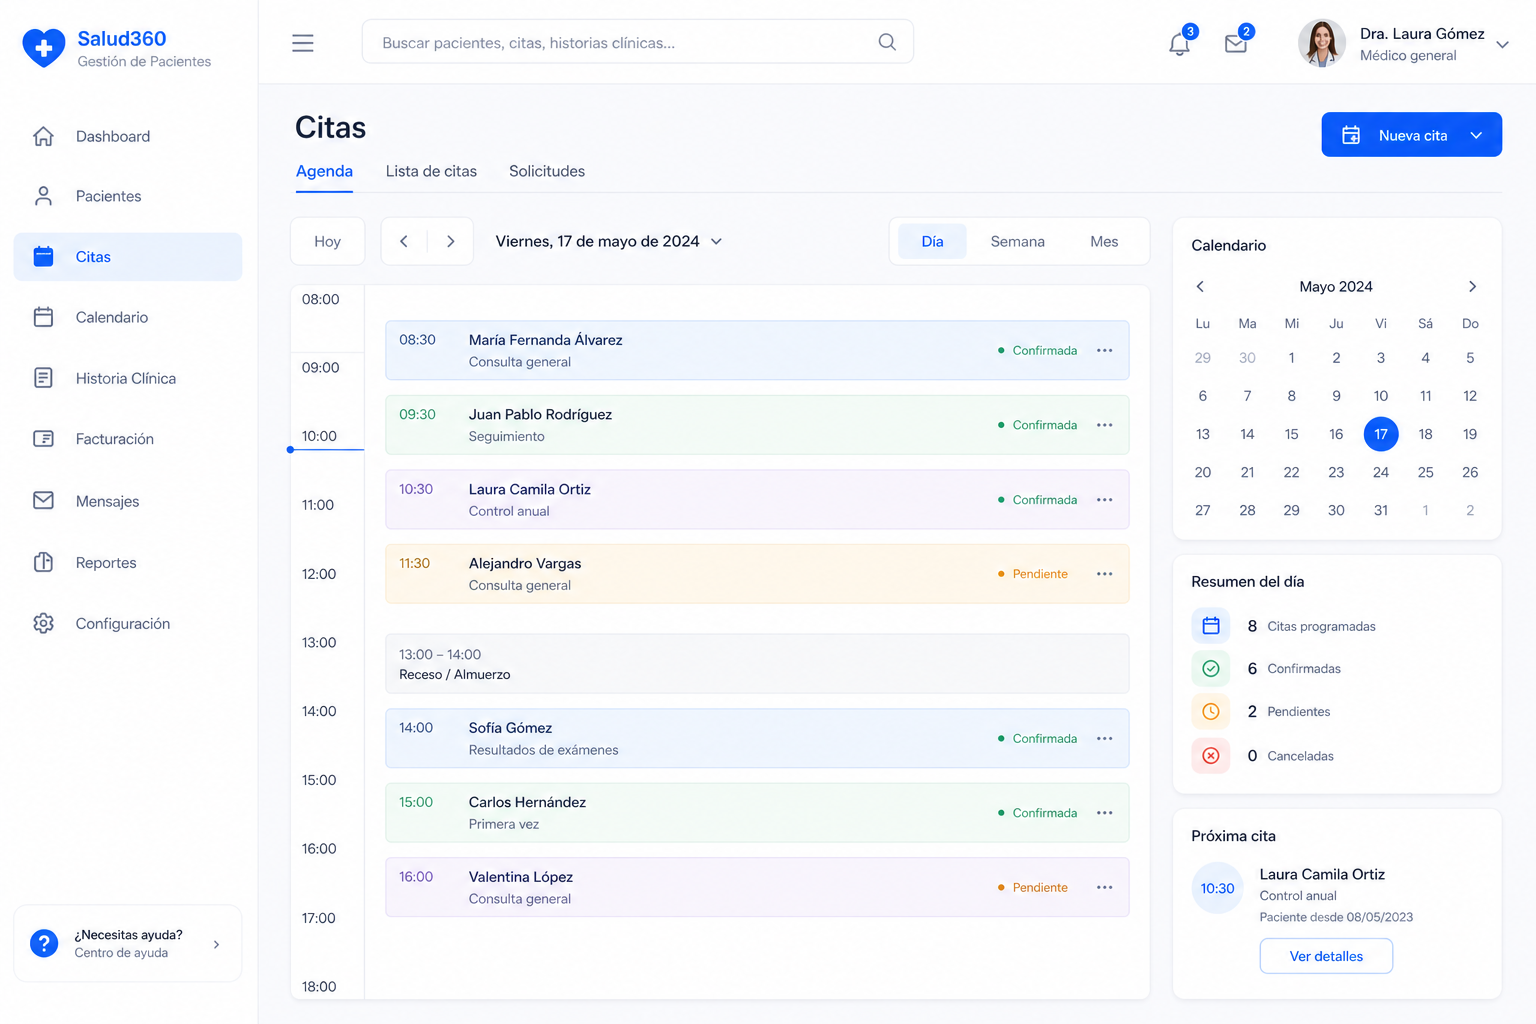Select day 24 in the mini calendar
1536x1024 pixels.
(1380, 472)
